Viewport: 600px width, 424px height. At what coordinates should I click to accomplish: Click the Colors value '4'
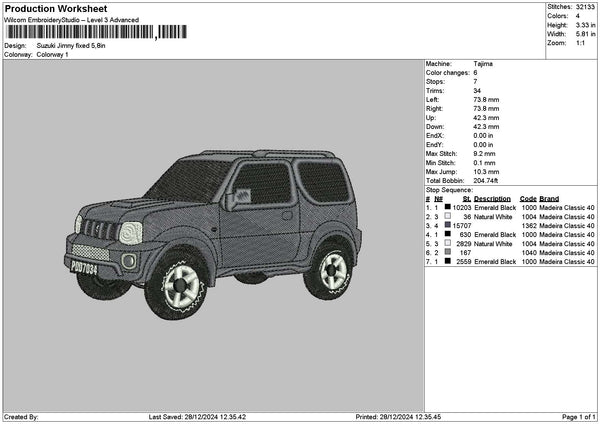[577, 16]
